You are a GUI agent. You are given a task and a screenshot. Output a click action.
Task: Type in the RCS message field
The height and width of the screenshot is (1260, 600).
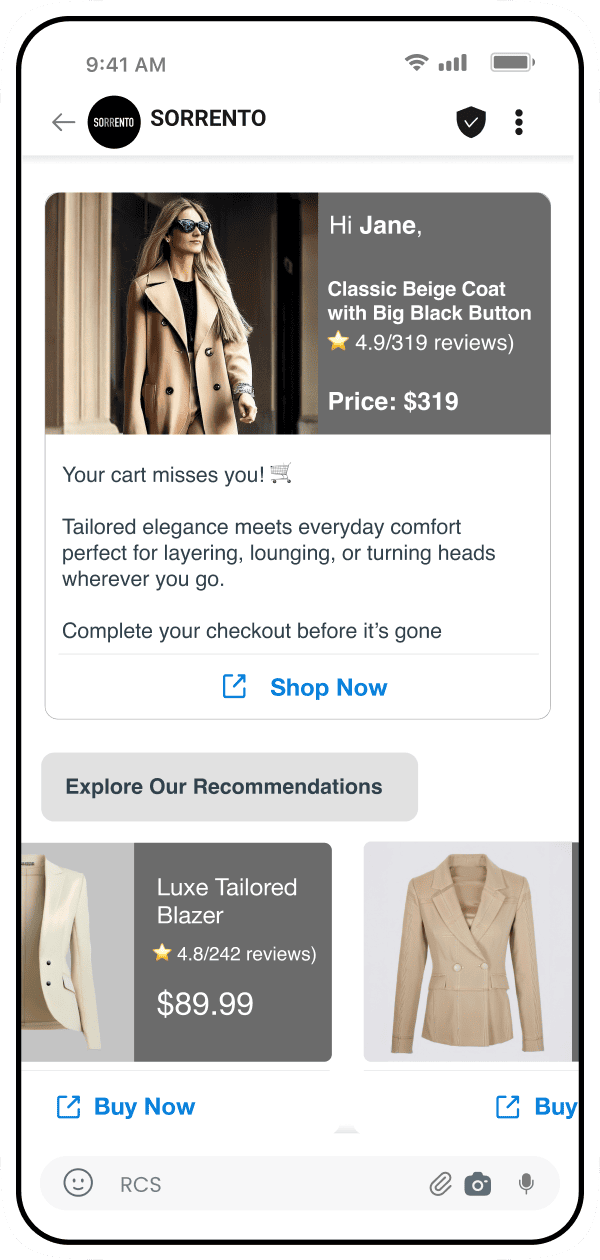click(x=260, y=1185)
